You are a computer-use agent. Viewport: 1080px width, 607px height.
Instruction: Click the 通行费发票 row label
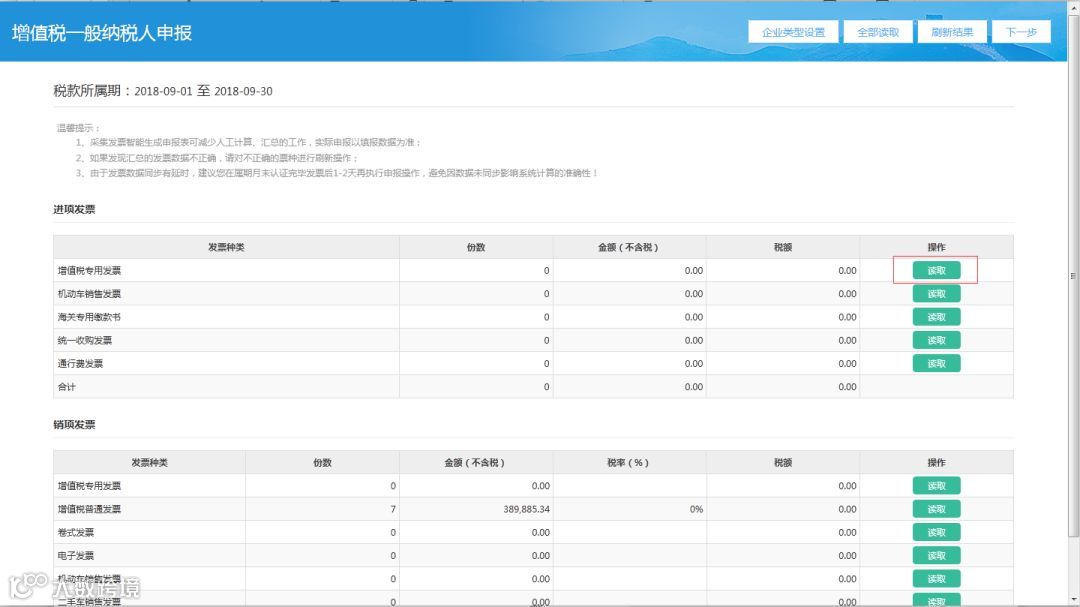(80, 364)
